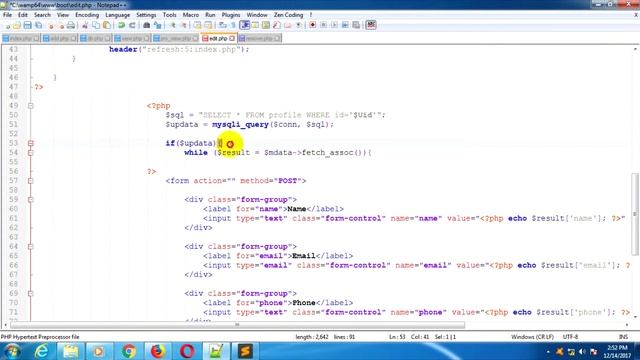Open the Replace dialog icon
640x360 pixels.
click(x=158, y=25)
